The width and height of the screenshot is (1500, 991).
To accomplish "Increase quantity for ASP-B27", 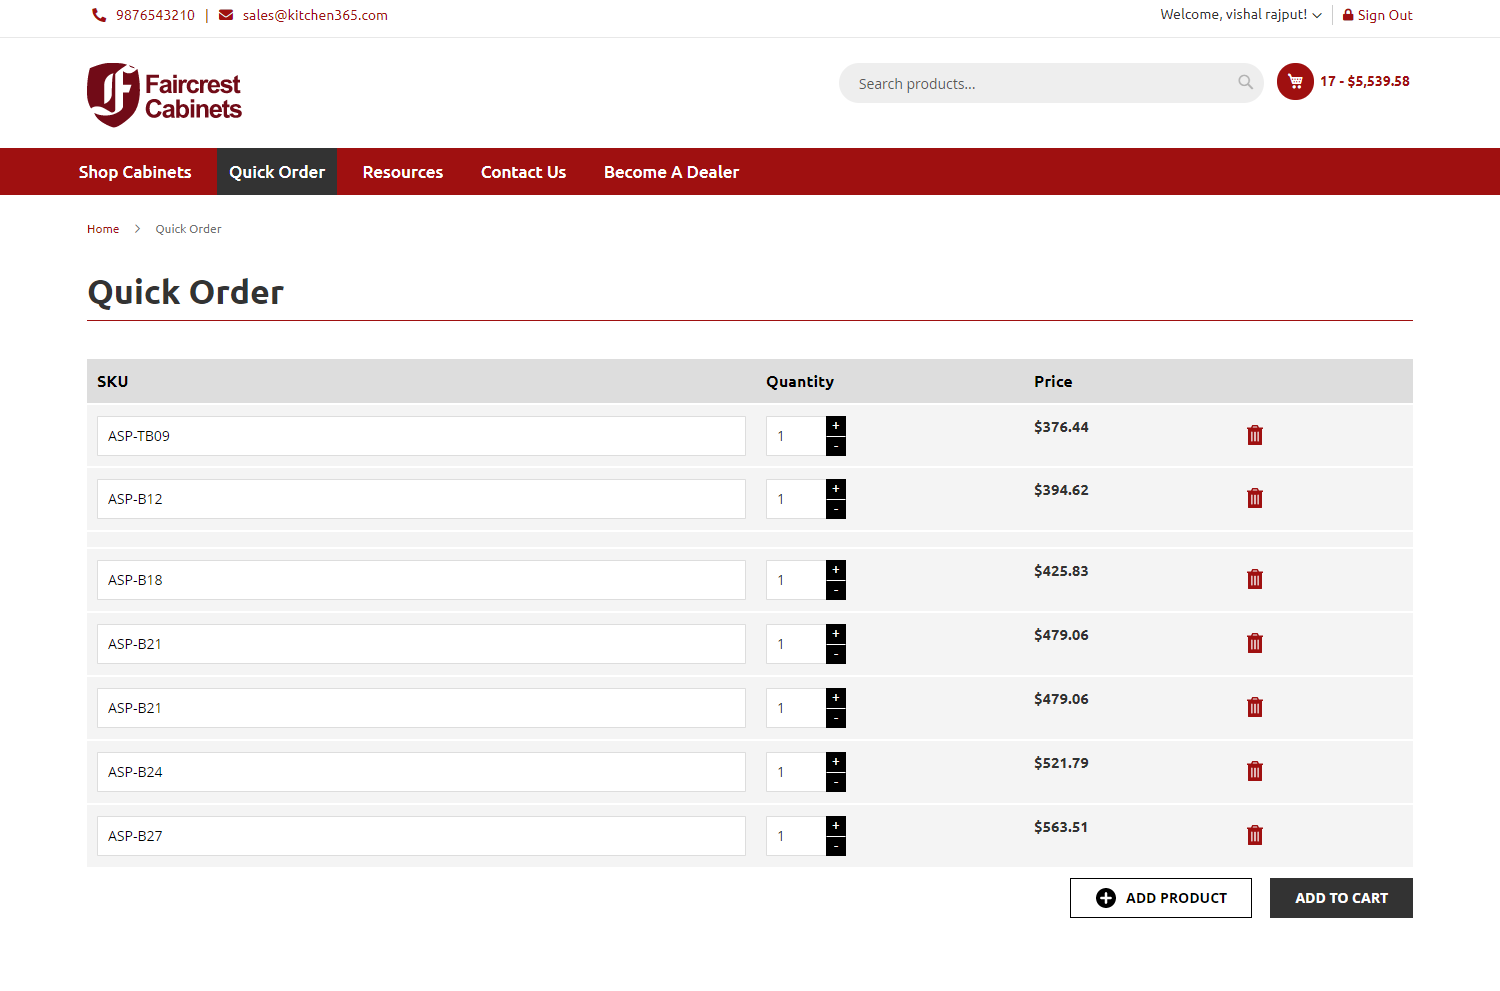I will (836, 826).
